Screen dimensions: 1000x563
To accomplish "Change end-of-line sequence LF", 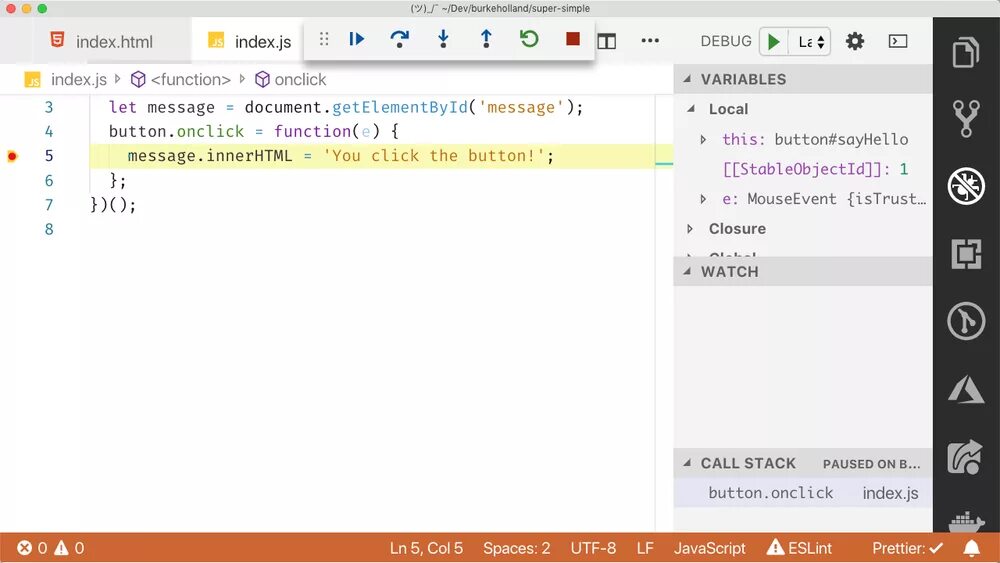I will [x=645, y=548].
